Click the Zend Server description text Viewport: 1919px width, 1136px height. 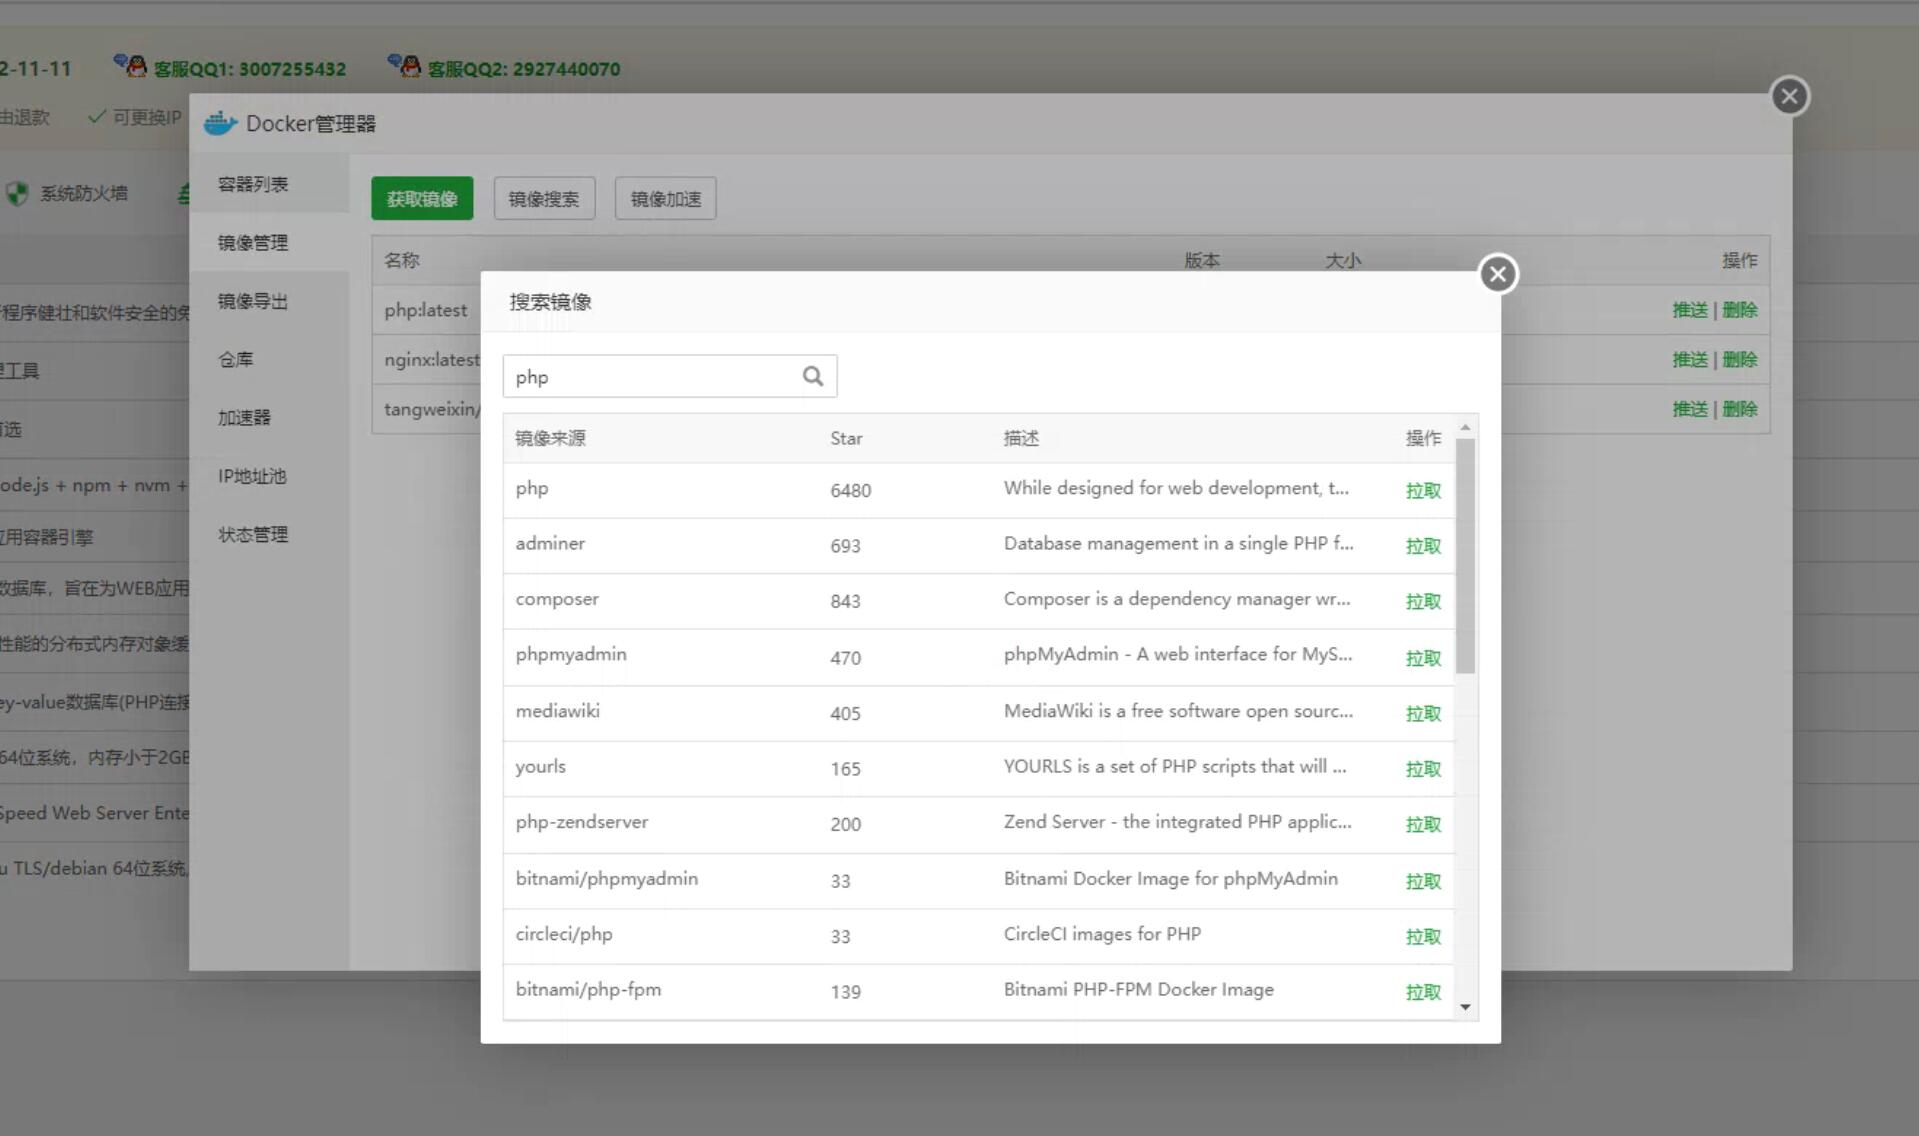(1177, 822)
